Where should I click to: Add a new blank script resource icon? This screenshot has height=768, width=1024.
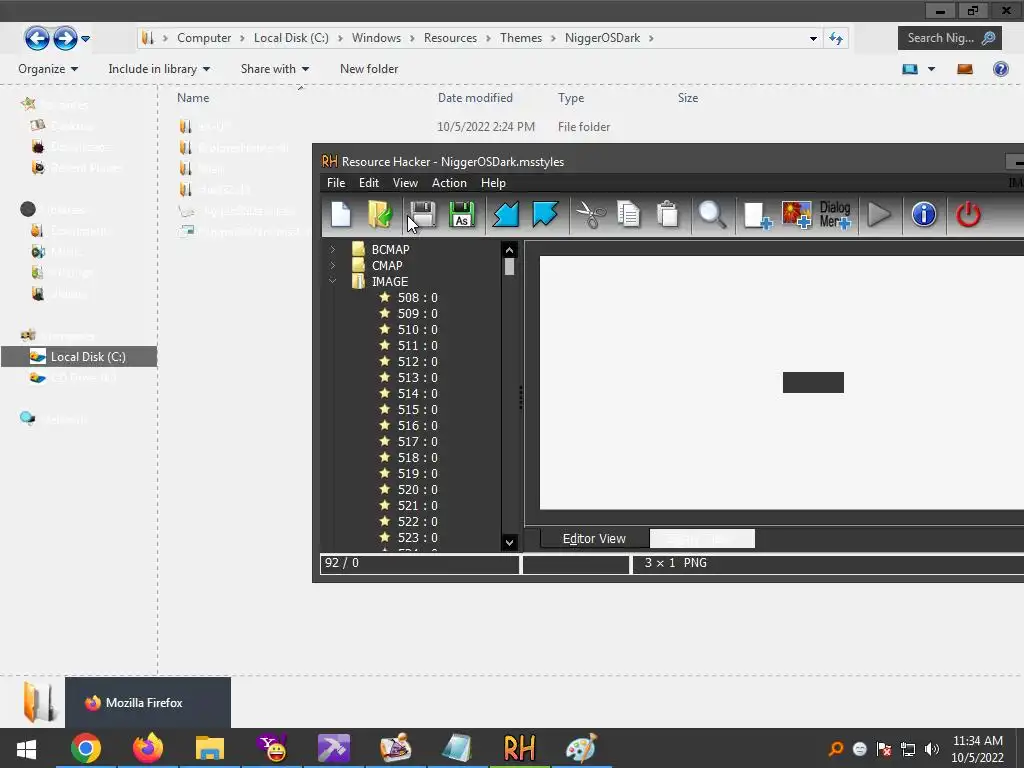pyautogui.click(x=758, y=216)
